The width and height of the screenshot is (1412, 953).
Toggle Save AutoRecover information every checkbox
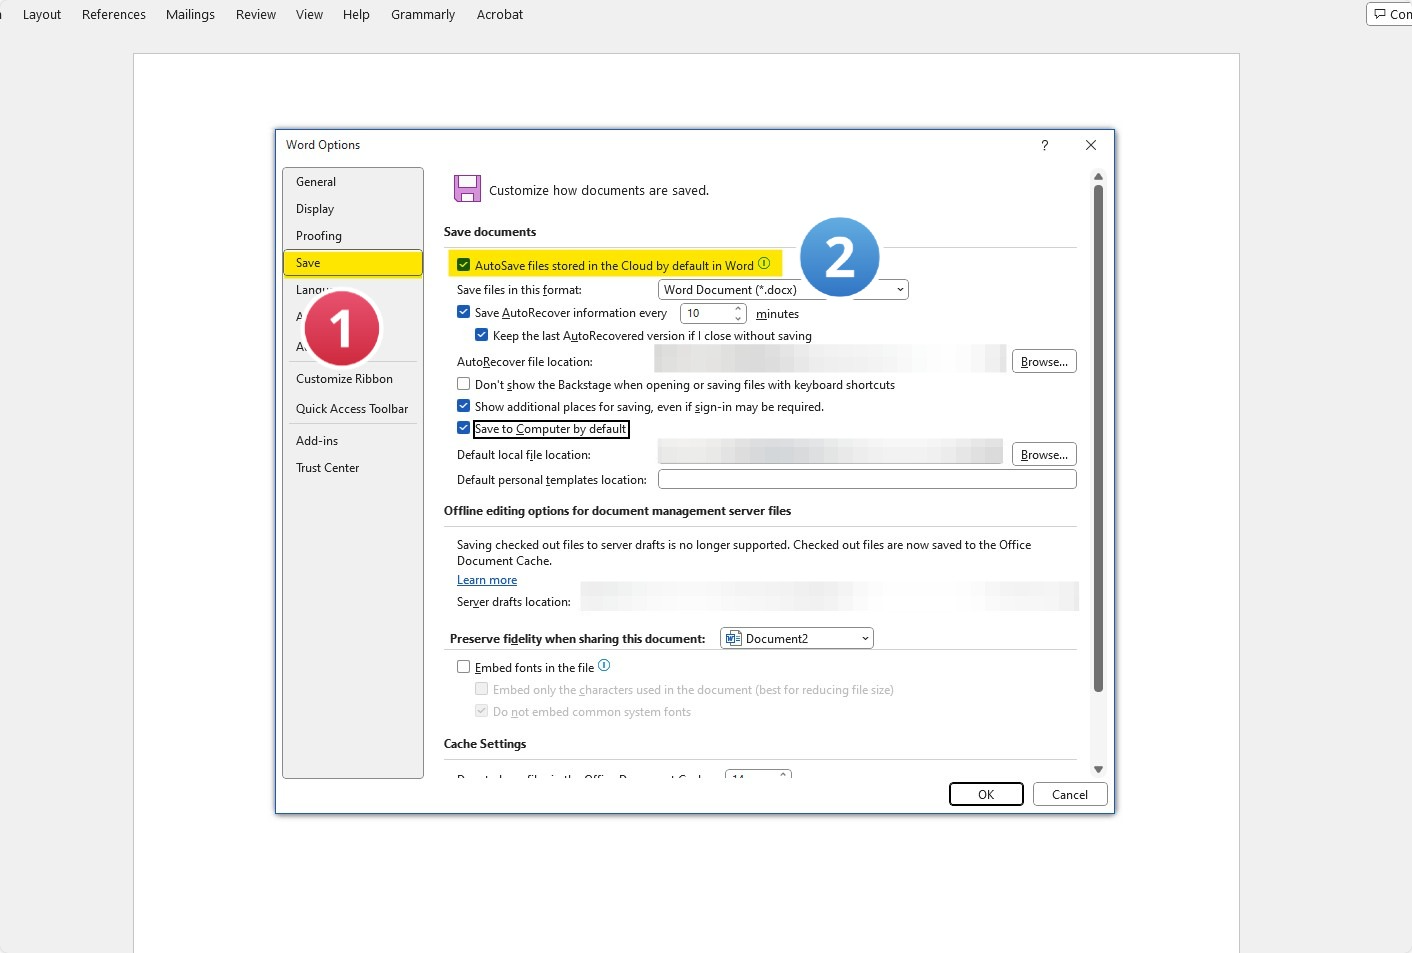pos(463,312)
